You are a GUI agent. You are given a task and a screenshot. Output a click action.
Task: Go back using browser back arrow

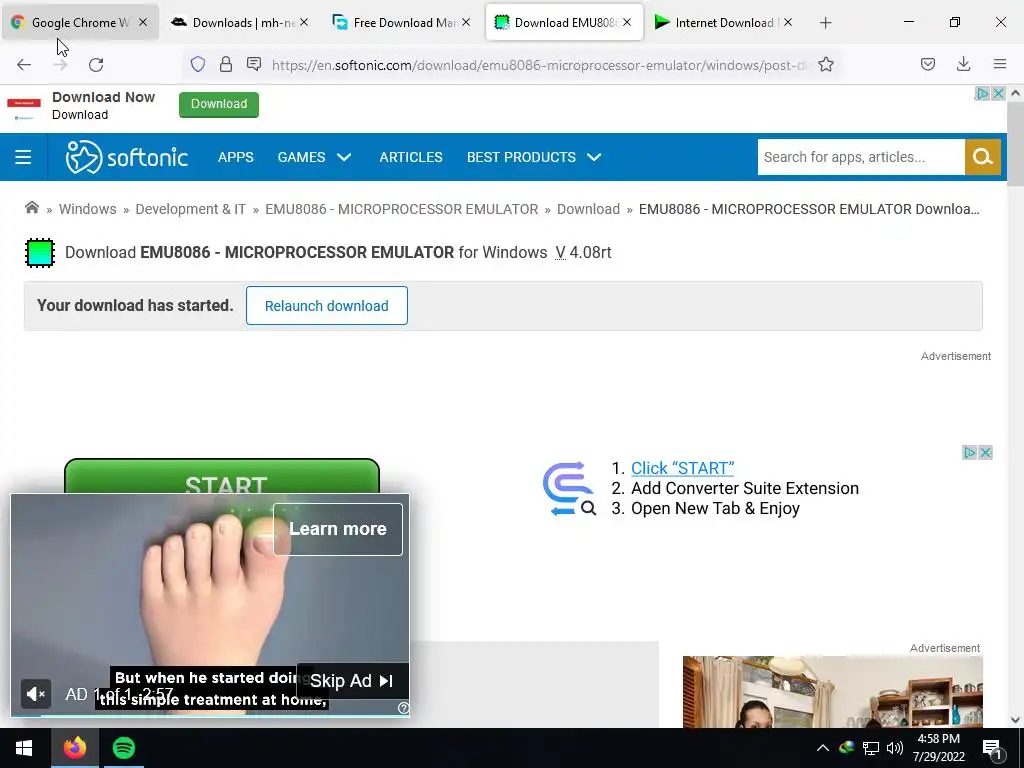coord(24,64)
